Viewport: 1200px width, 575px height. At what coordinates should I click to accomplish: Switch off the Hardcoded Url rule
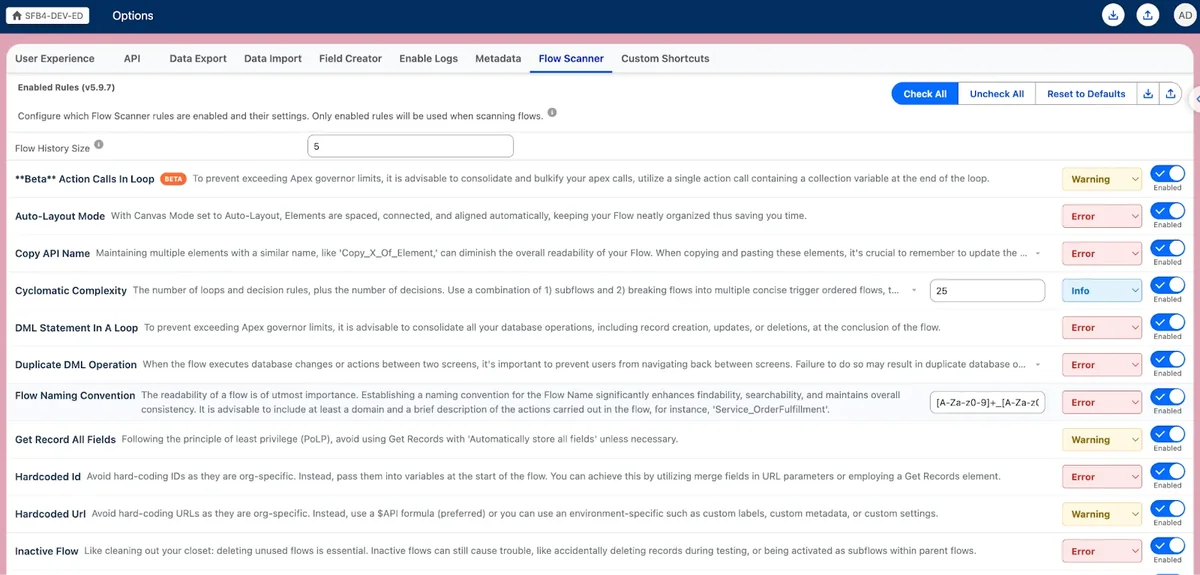pos(1167,508)
